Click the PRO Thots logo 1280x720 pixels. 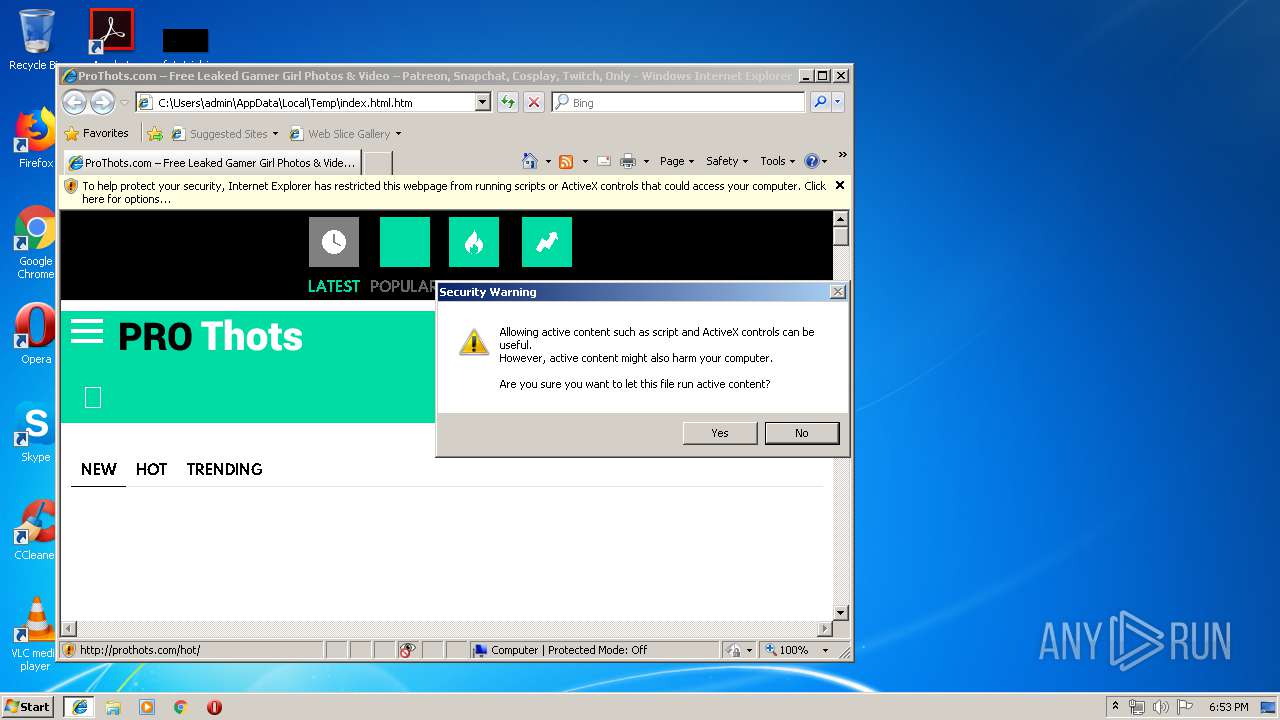point(210,337)
